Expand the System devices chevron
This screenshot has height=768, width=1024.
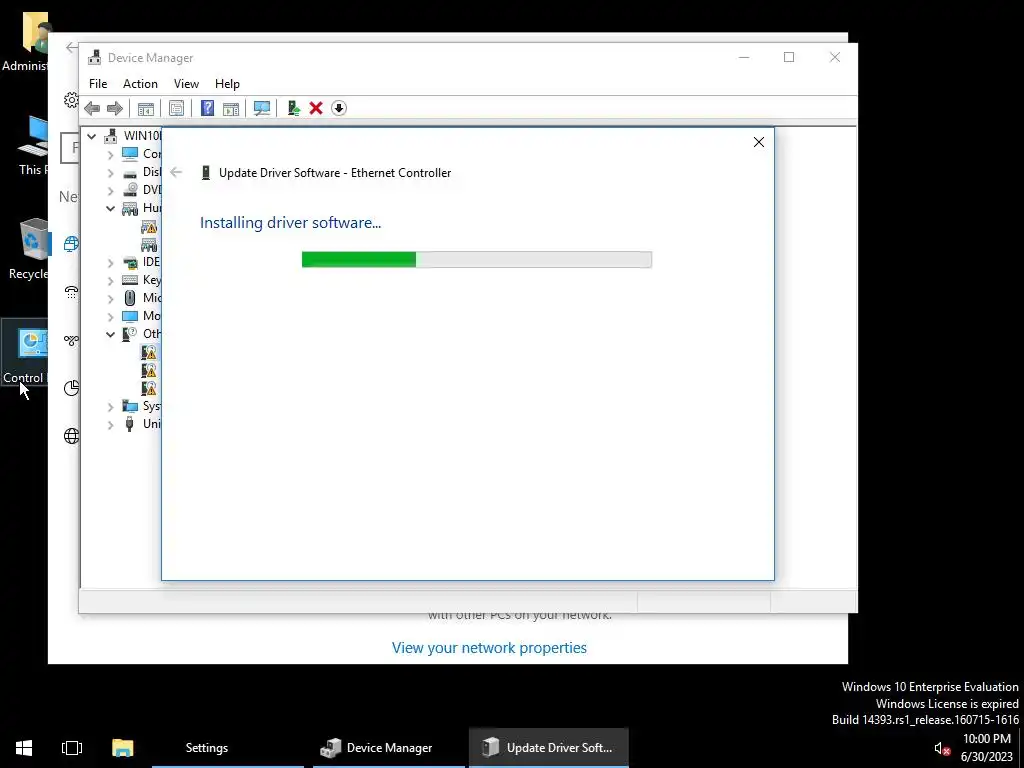[110, 407]
